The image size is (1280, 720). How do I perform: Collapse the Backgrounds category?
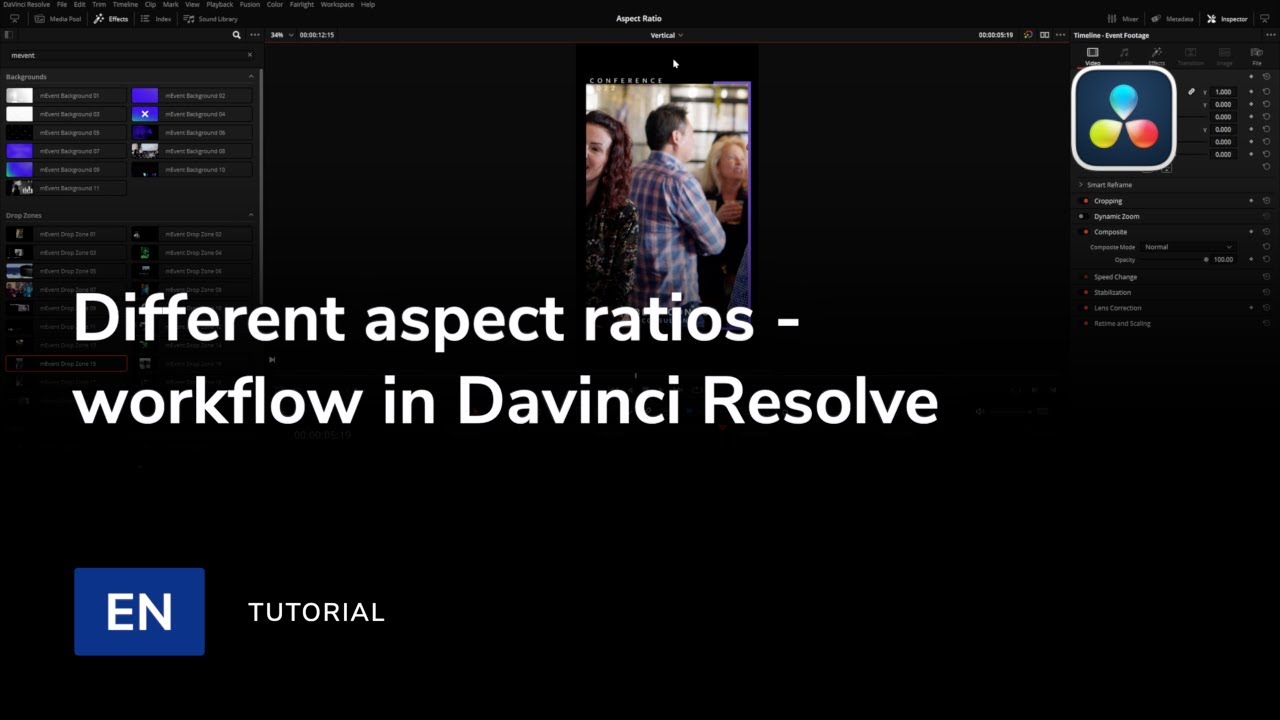click(x=251, y=77)
